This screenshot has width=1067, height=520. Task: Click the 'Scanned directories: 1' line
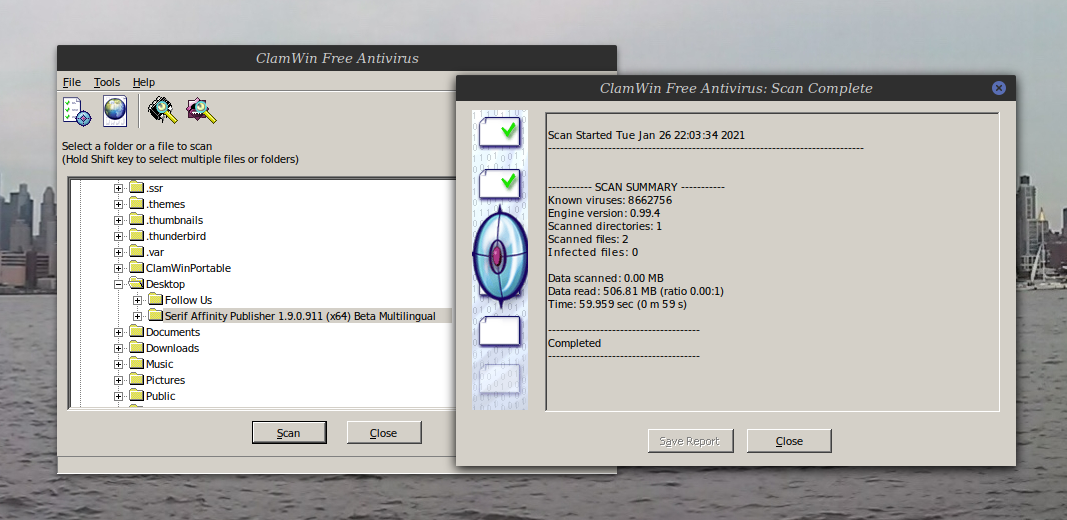pos(605,226)
